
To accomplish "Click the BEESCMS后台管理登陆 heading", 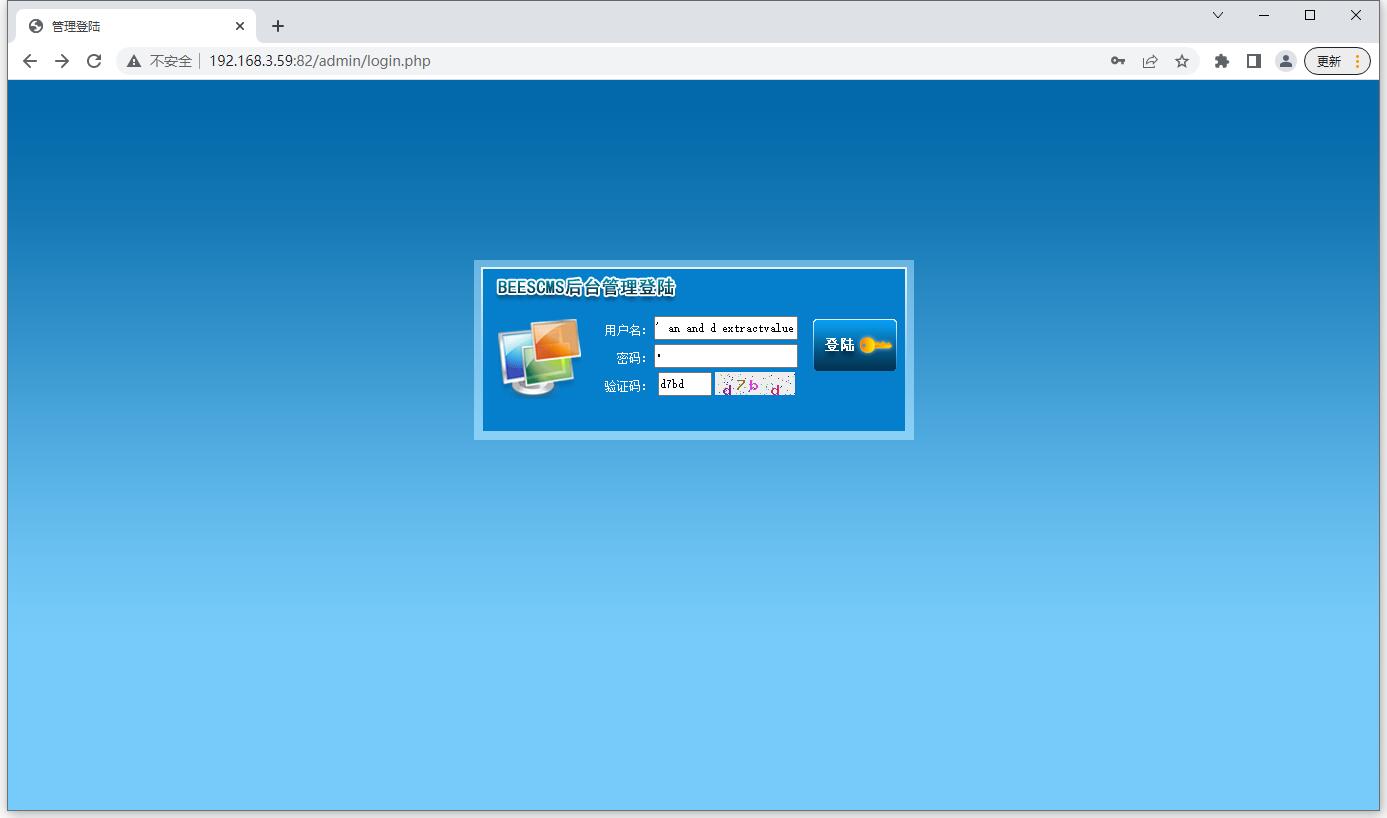I will [x=586, y=288].
